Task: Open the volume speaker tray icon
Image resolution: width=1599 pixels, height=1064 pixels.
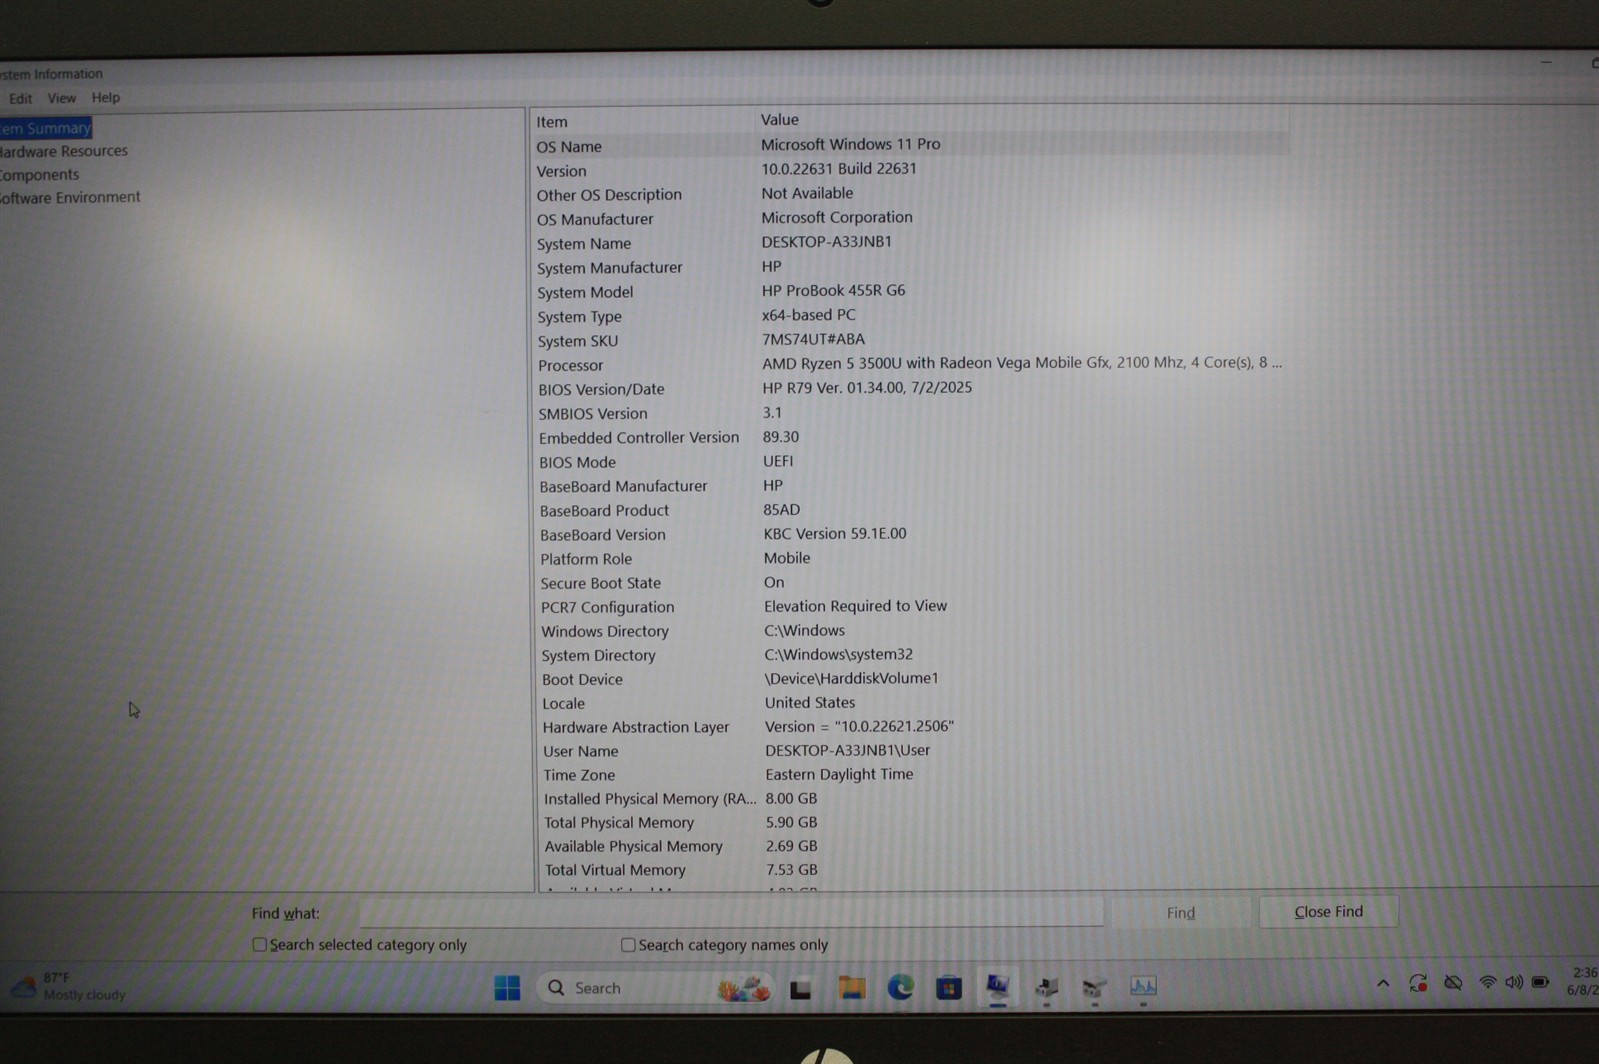Action: pos(1514,983)
